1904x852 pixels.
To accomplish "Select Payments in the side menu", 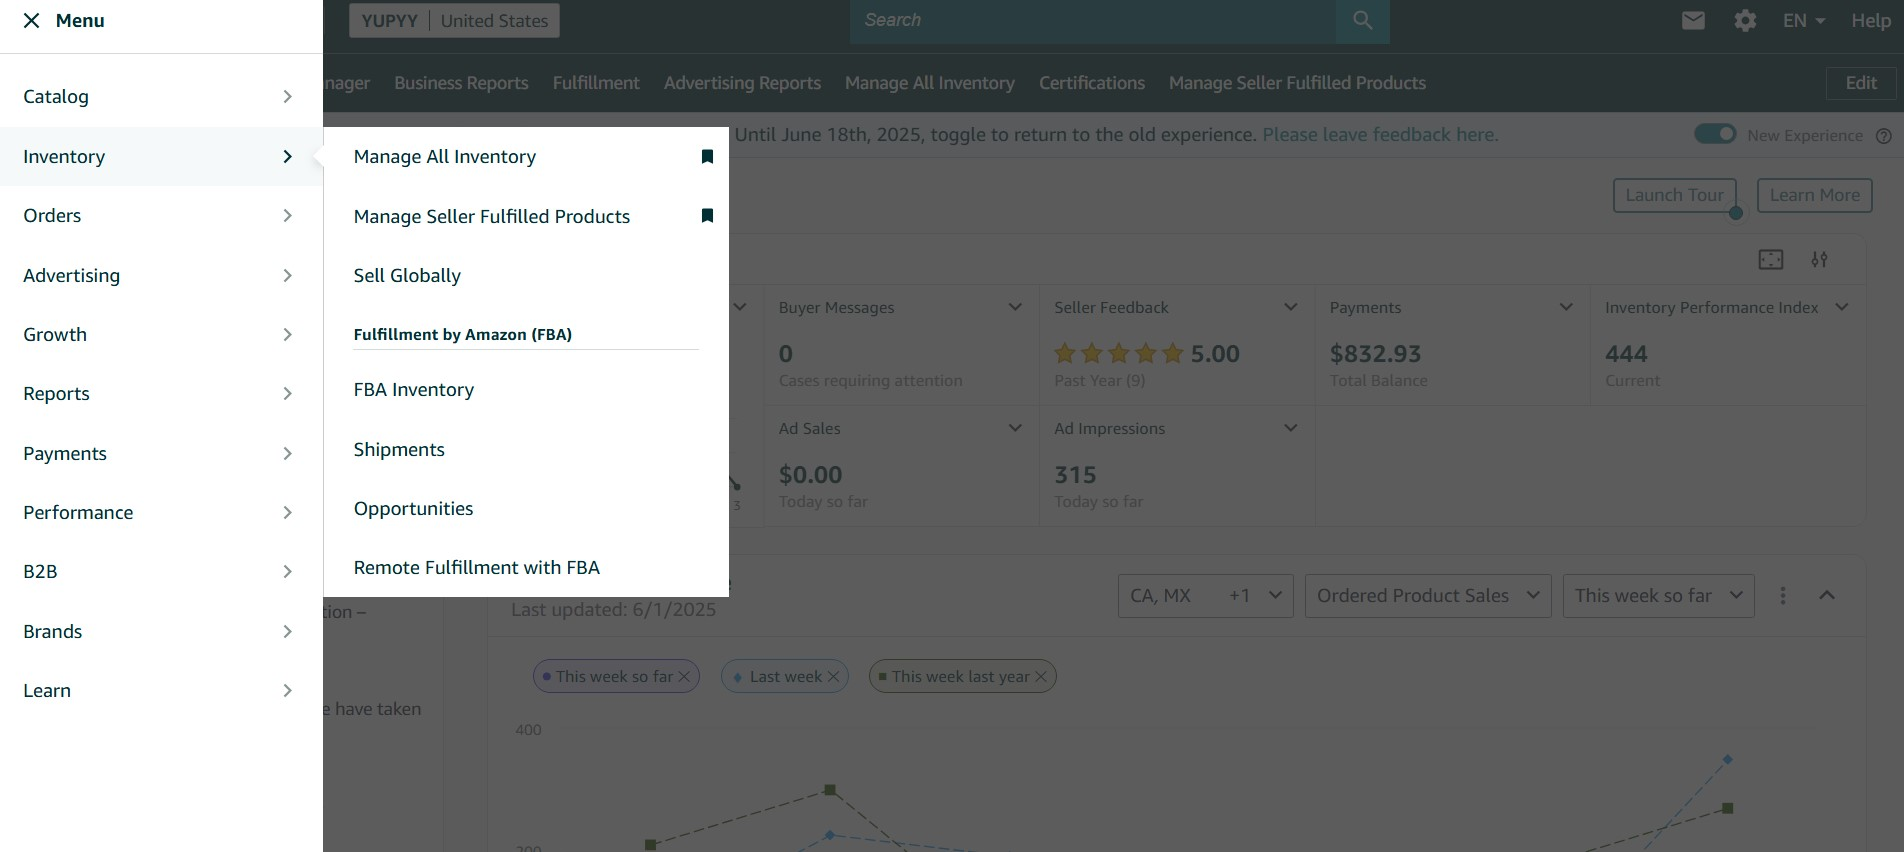I will pos(161,453).
